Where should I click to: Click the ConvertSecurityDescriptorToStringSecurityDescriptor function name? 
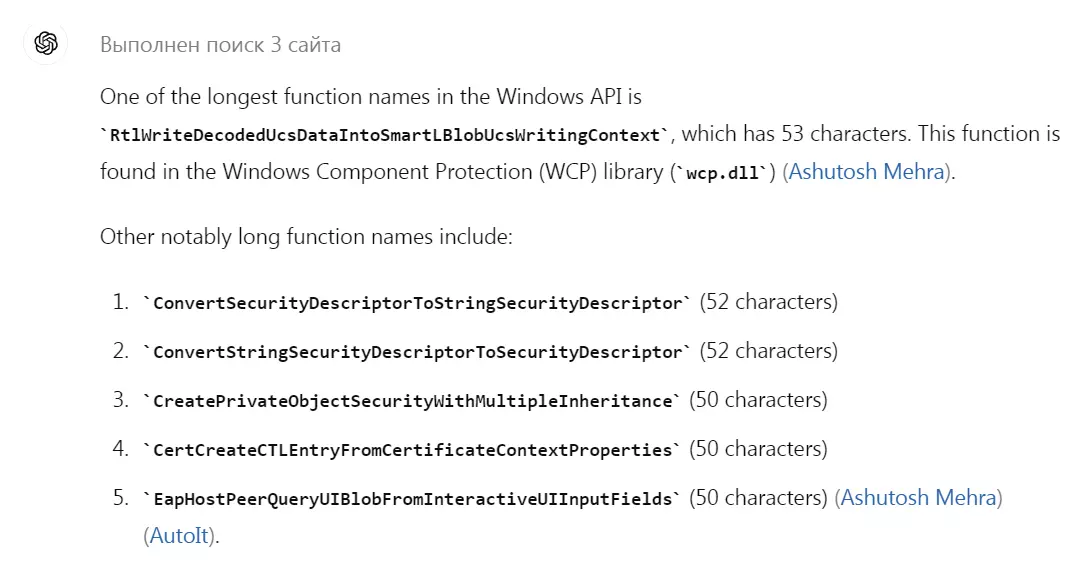[417, 303]
